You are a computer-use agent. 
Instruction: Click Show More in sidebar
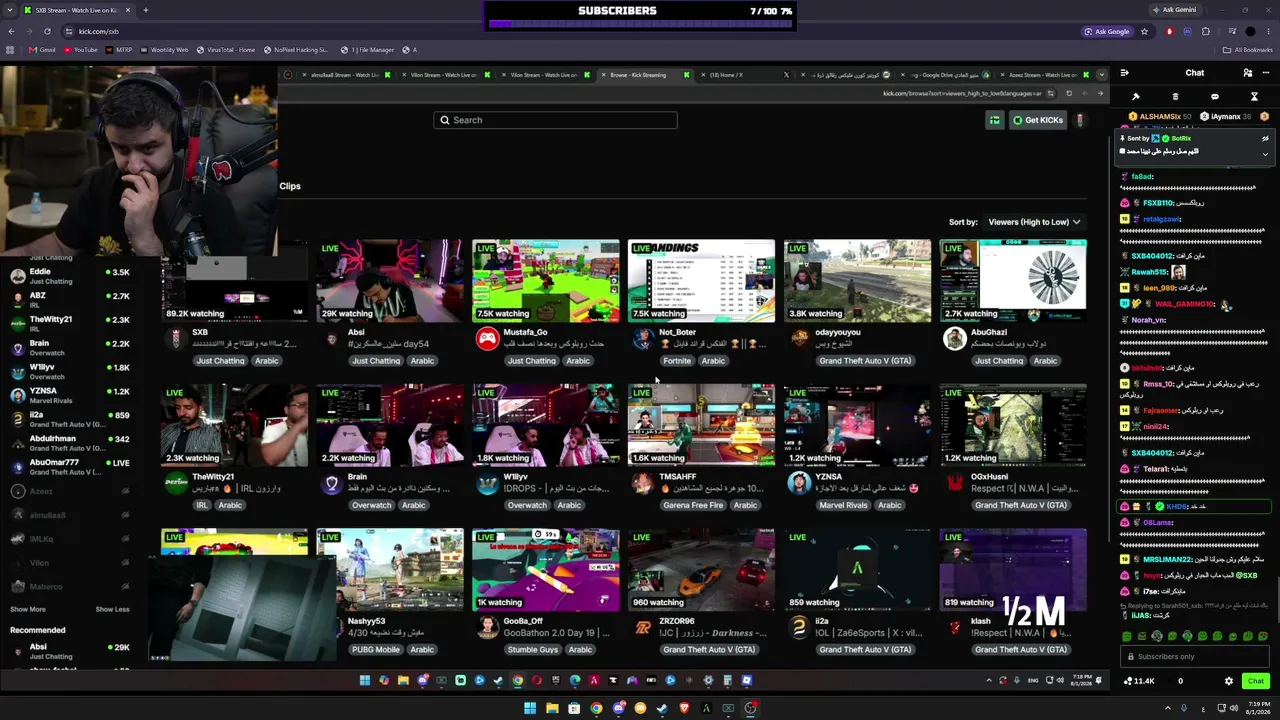[28, 609]
